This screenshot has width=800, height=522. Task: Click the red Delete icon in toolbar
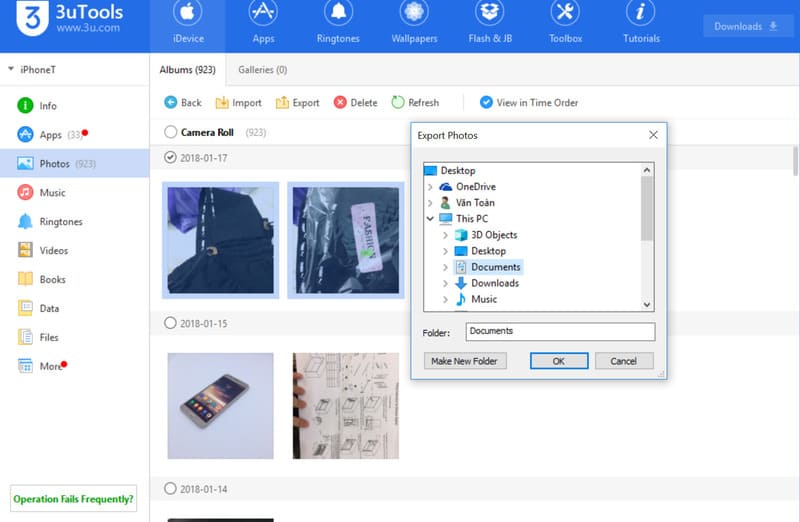341,102
